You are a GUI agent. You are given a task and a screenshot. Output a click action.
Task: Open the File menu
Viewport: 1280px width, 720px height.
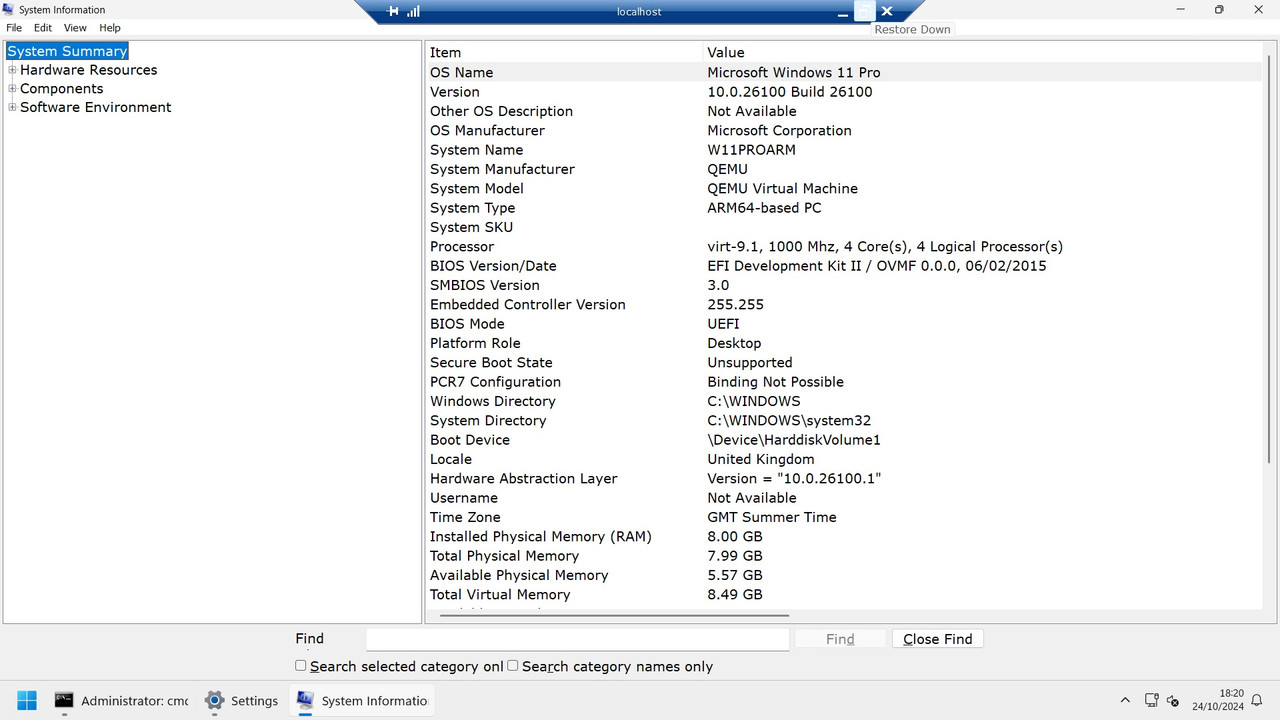(14, 28)
